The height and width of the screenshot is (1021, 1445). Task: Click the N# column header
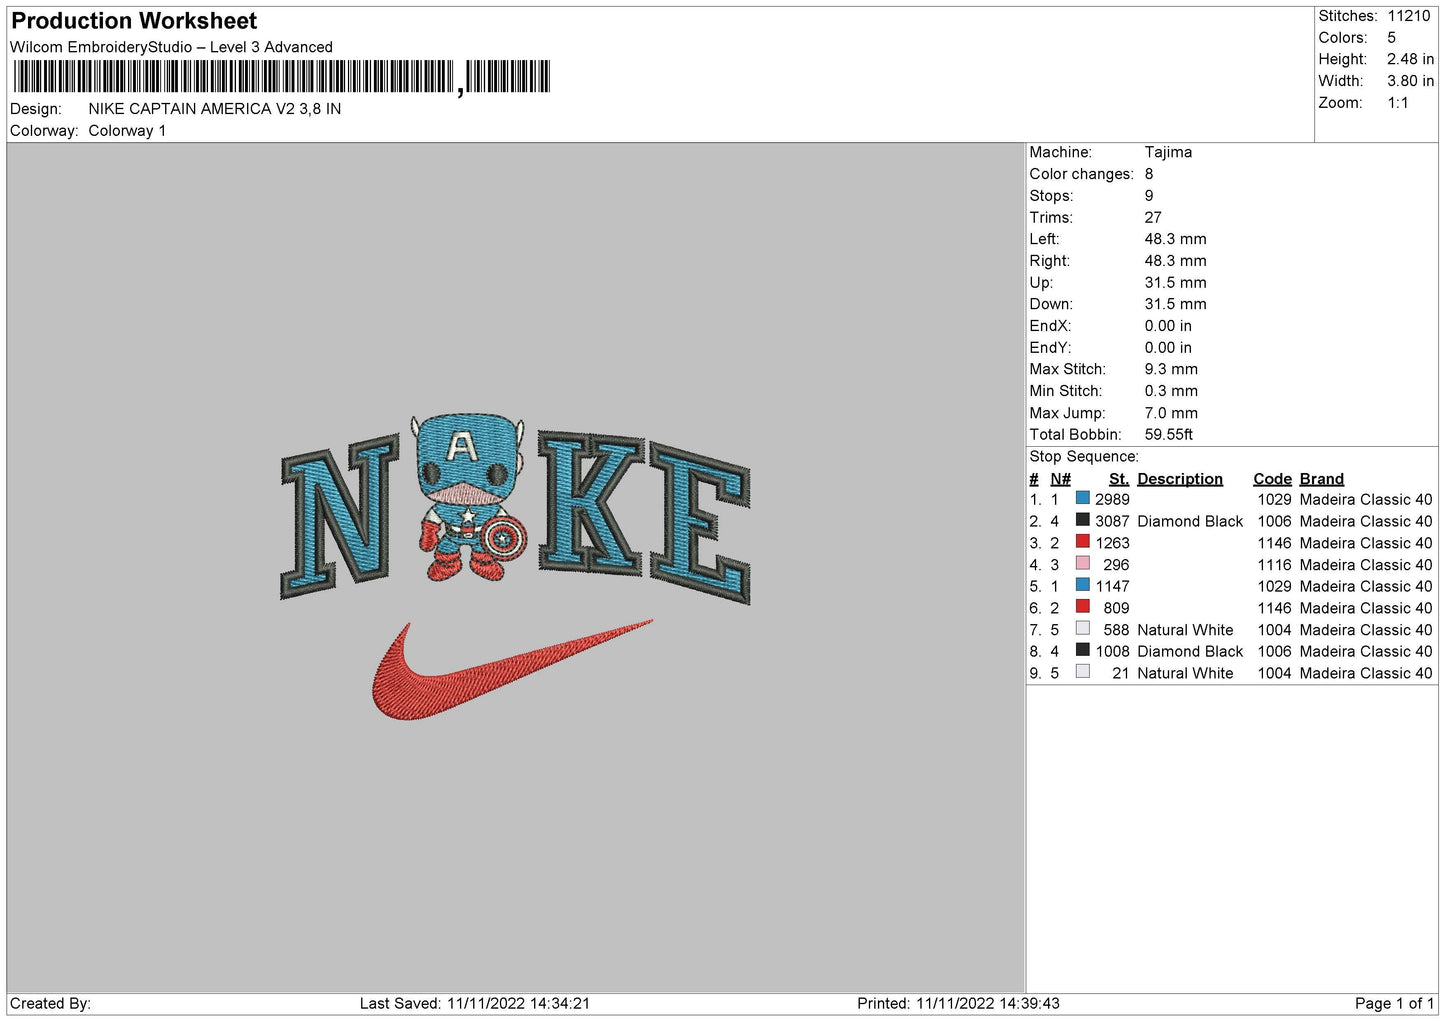tap(1060, 479)
